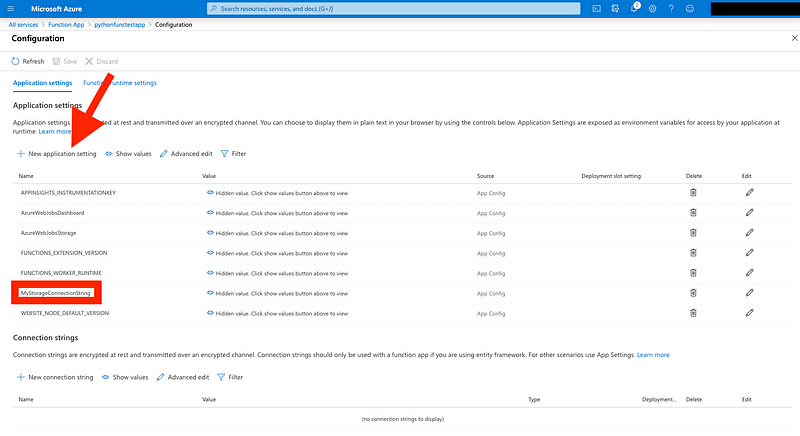800x436 pixels.
Task: Open the notifications bell in the header
Action: [x=633, y=8]
